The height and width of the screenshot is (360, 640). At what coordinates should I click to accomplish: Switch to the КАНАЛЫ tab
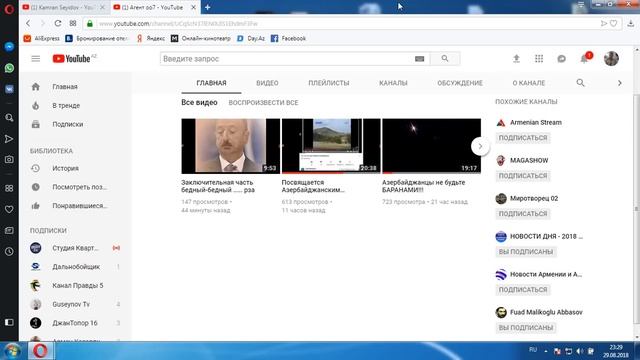[393, 83]
